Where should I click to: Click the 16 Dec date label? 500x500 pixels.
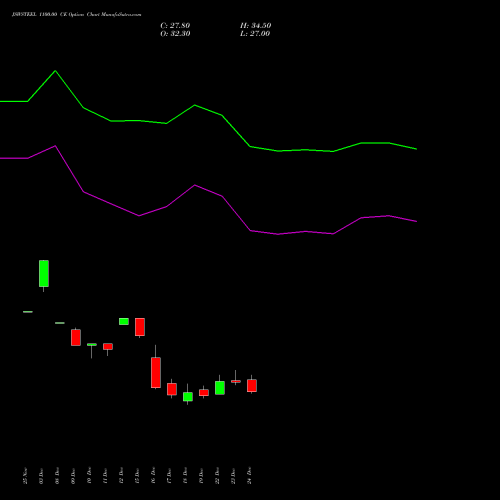point(153,476)
